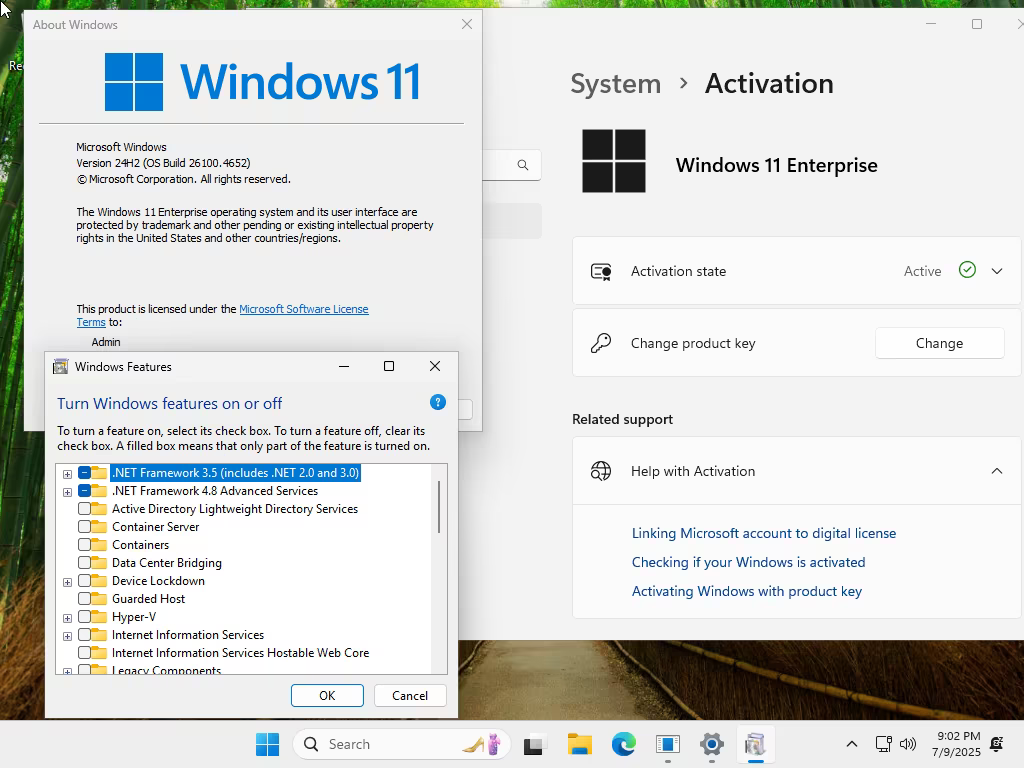
Task: Open Linking Microsoft account to digital license
Action: pyautogui.click(x=763, y=533)
